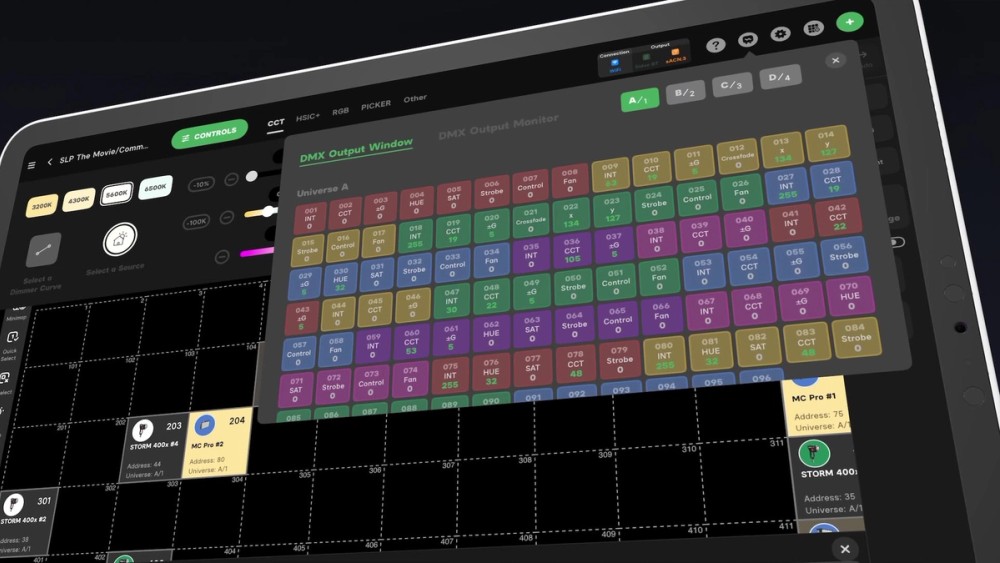Click the MC Pro #1 card in side list
Viewport: 1000px width, 563px height.
[816, 405]
